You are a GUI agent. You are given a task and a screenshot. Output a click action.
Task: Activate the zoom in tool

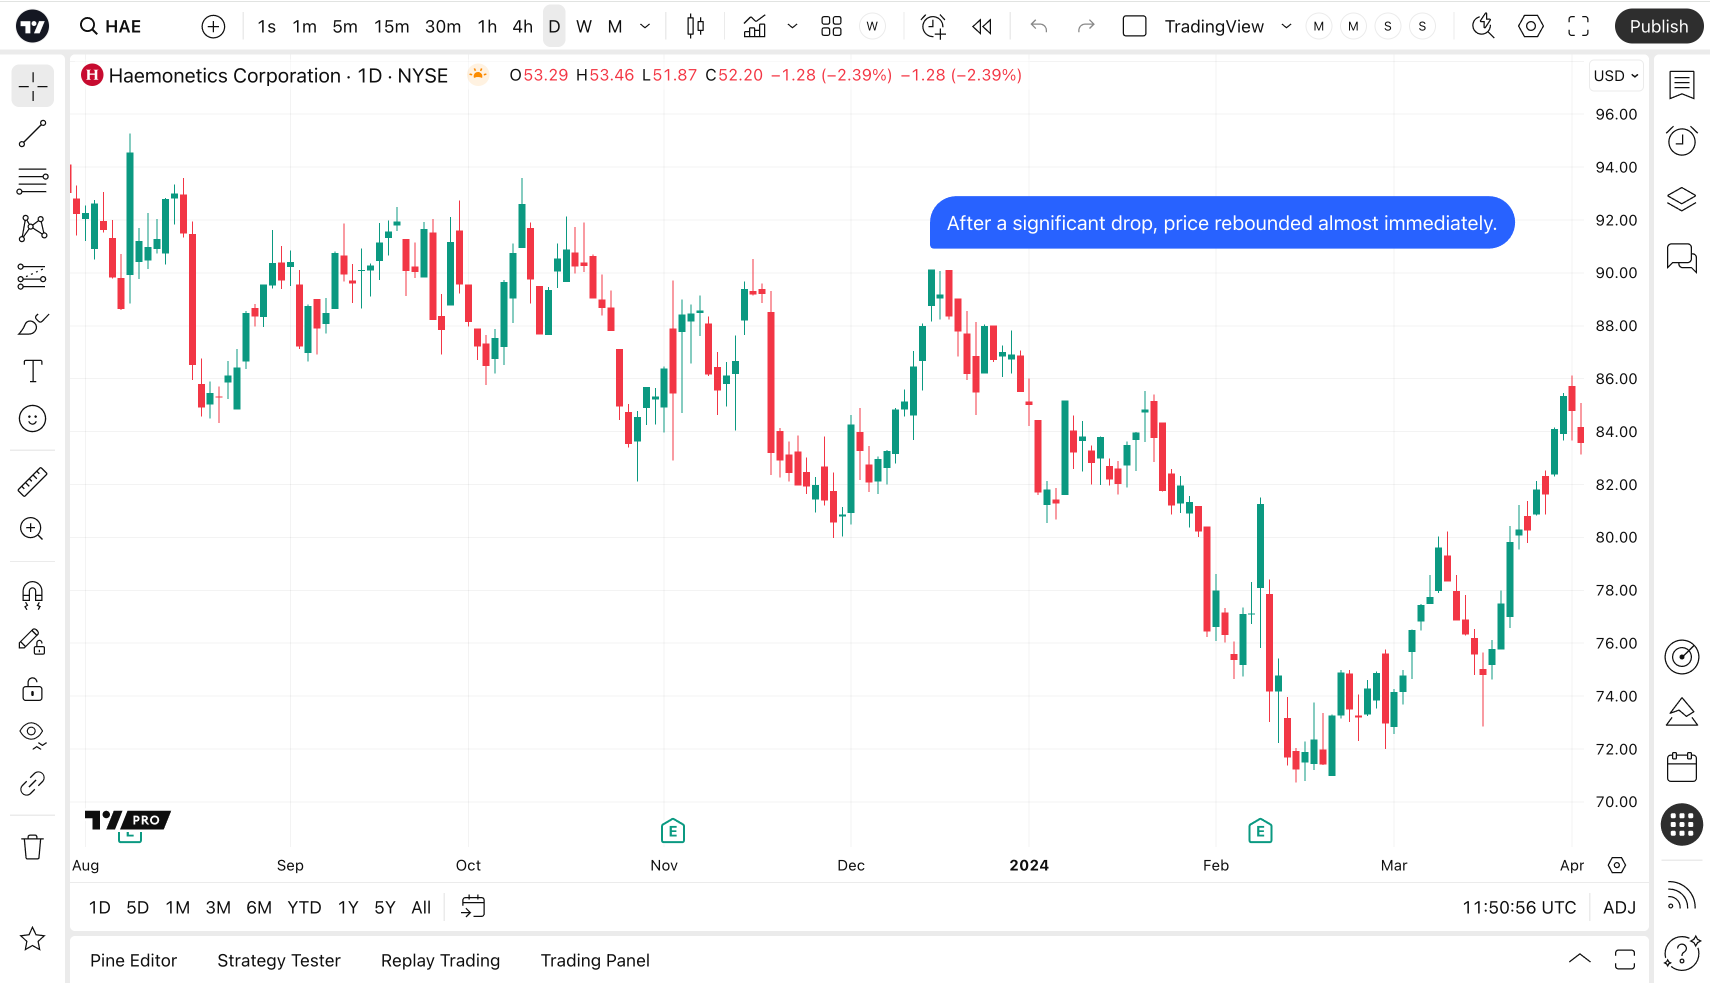[x=32, y=529]
